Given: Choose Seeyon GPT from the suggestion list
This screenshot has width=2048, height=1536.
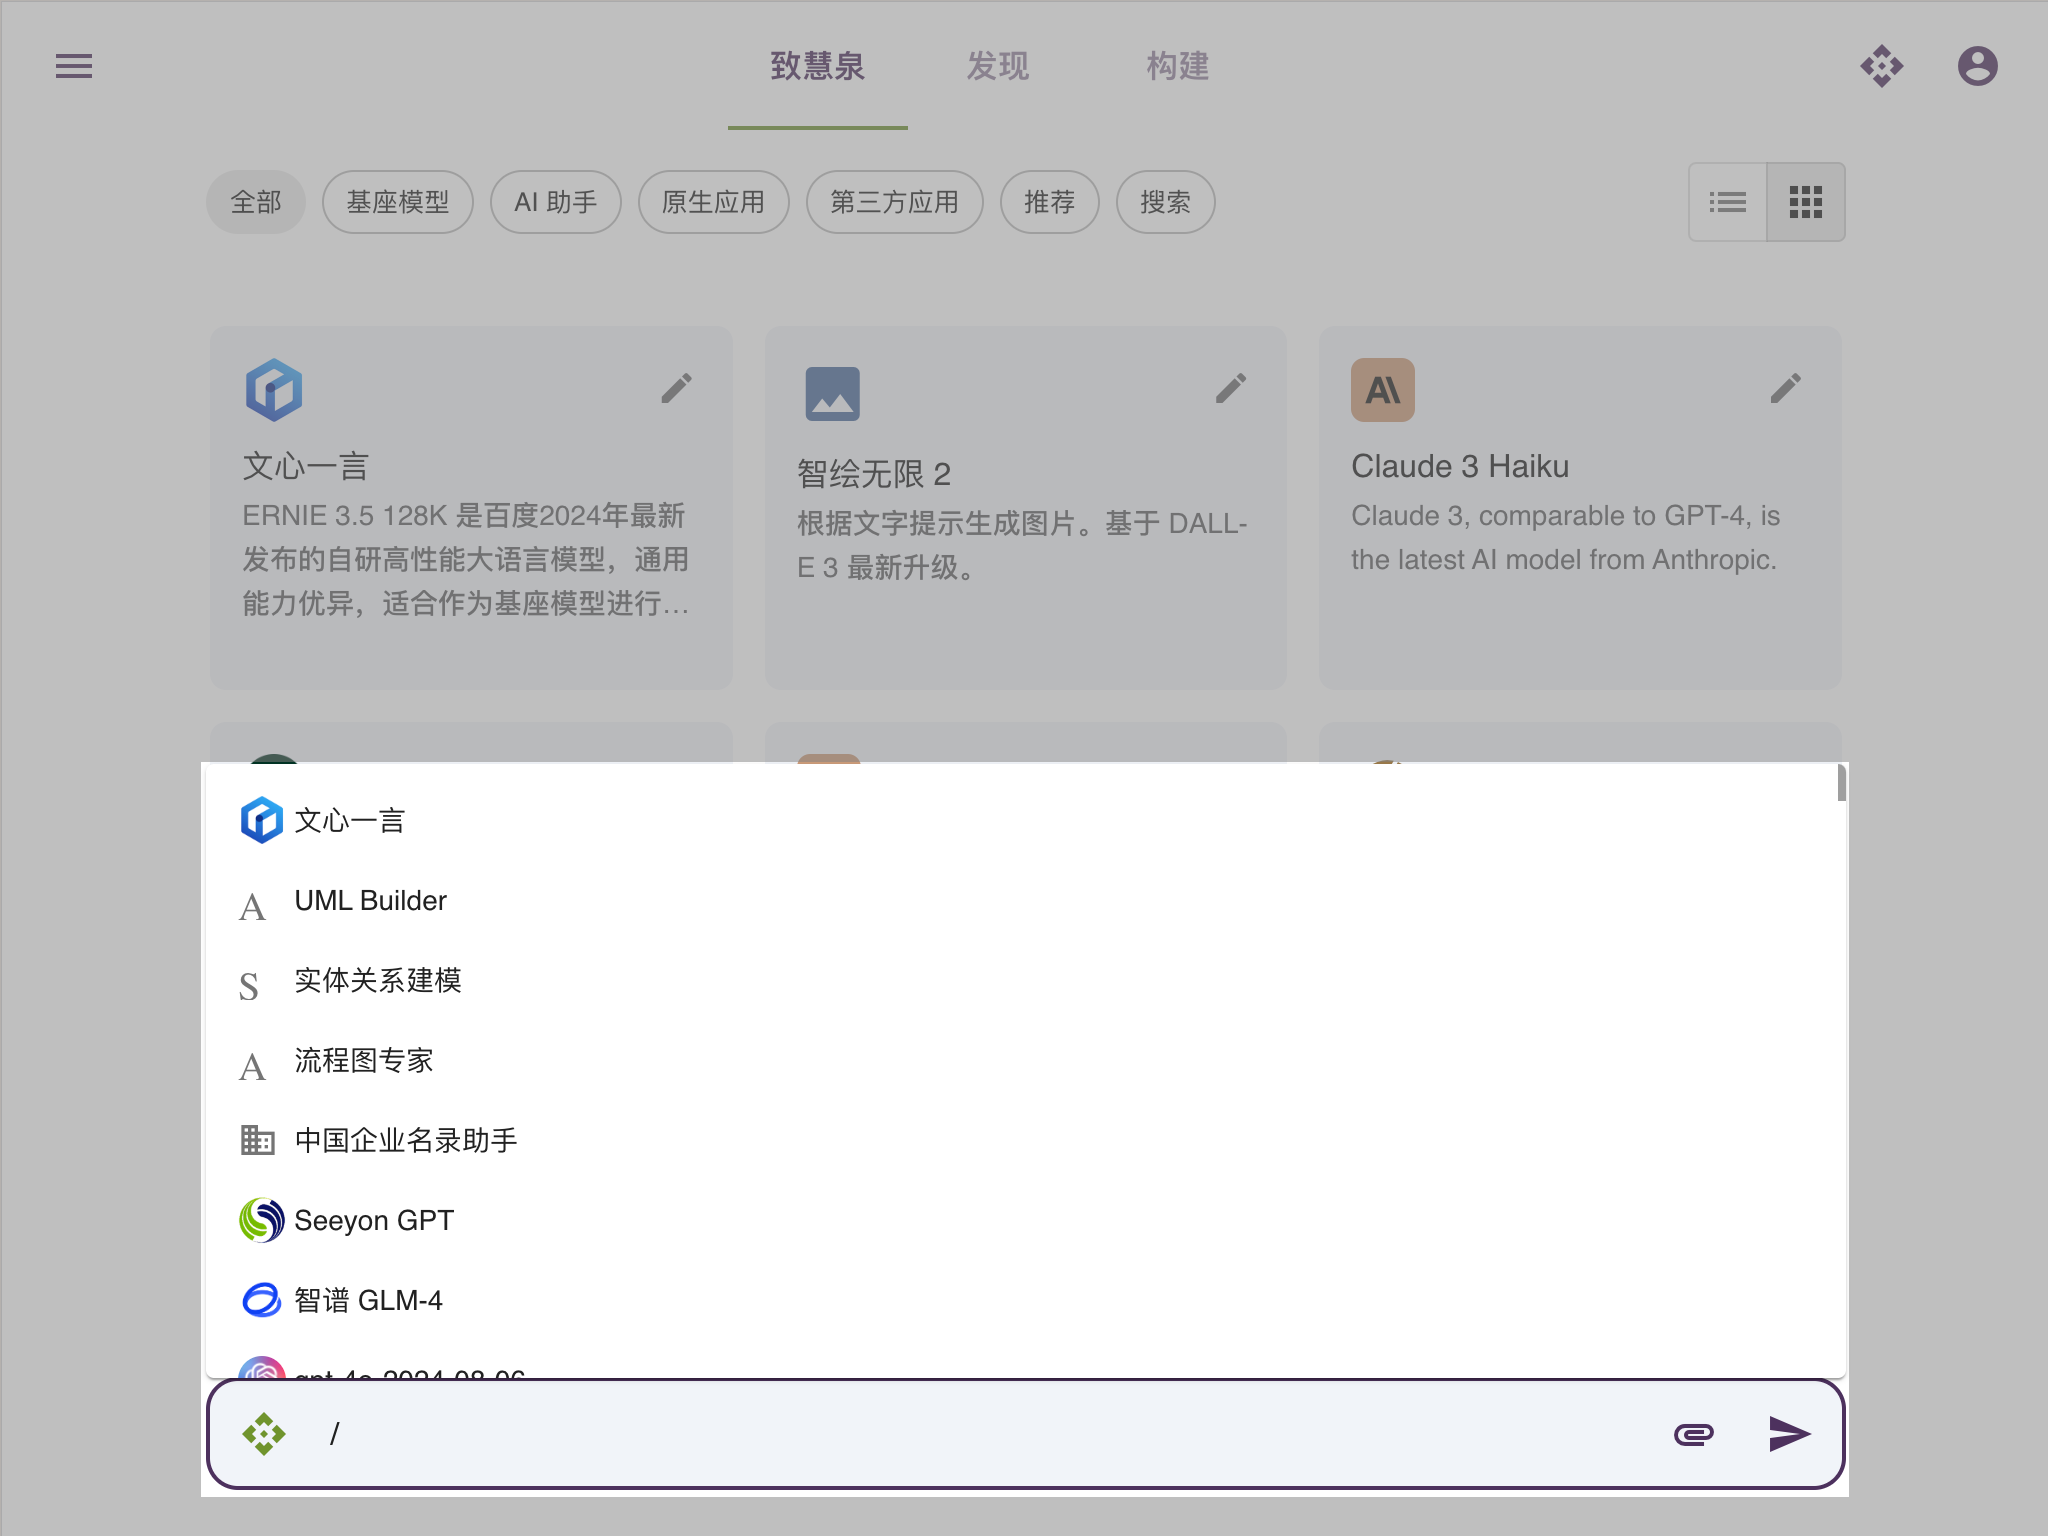Looking at the screenshot, I should coord(1021,1220).
